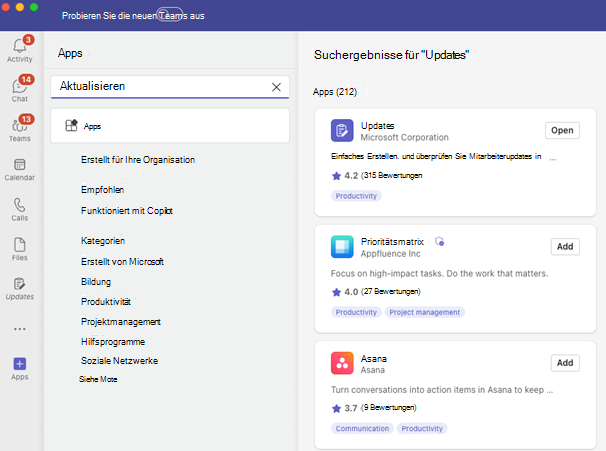Click 4.0 star rating on Prioritätsmatrix
This screenshot has width=606, height=451.
376,291
